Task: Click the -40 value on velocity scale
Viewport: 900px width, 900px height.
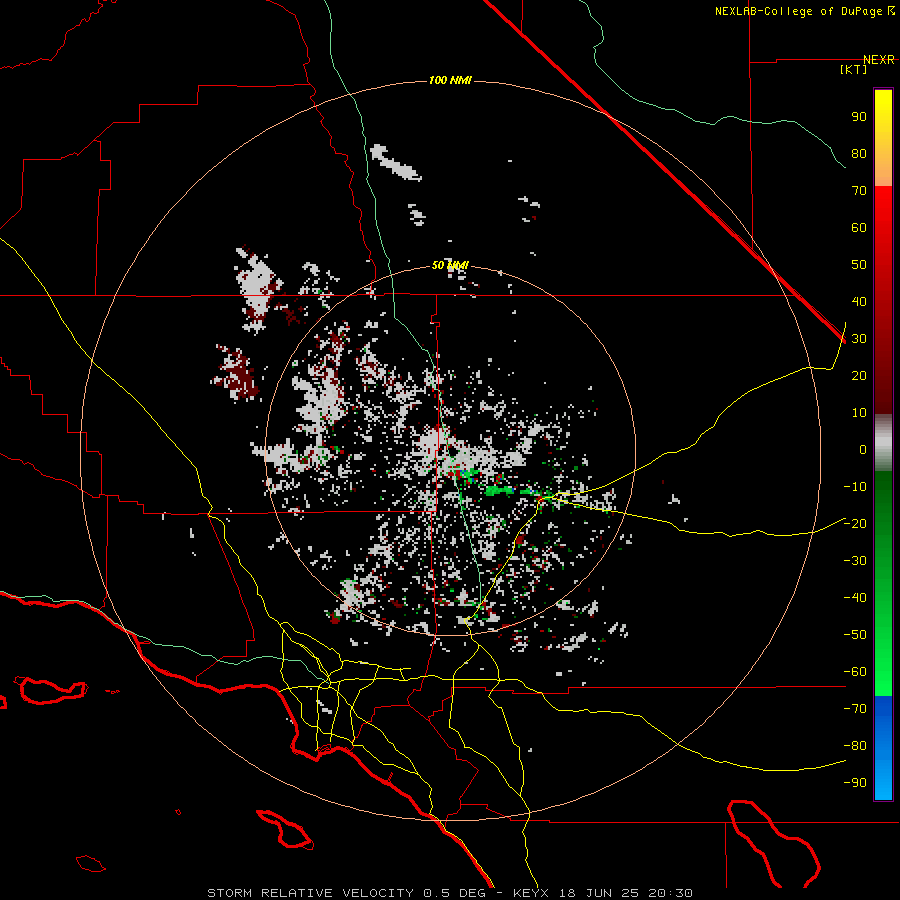Action: [x=855, y=598]
